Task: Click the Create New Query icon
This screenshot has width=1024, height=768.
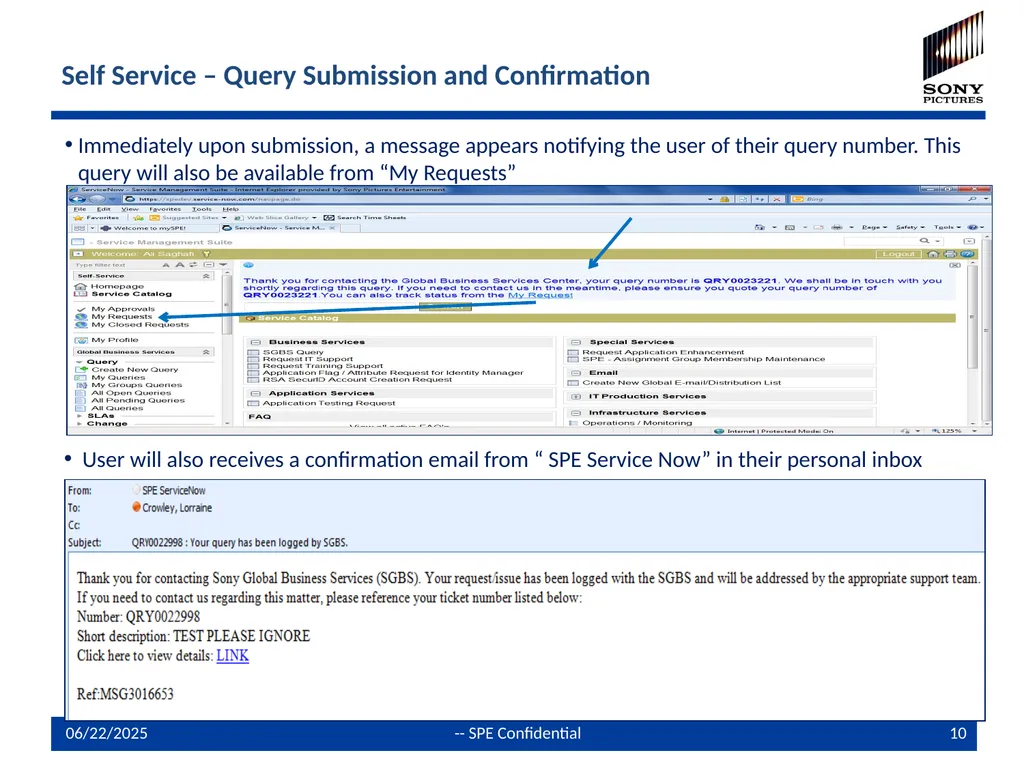Action: coord(81,370)
